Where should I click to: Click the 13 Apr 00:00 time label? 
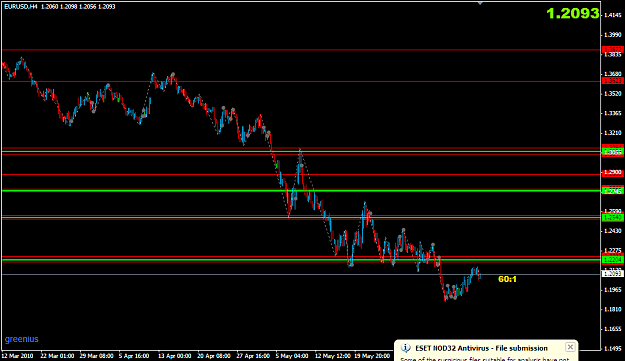click(175, 356)
